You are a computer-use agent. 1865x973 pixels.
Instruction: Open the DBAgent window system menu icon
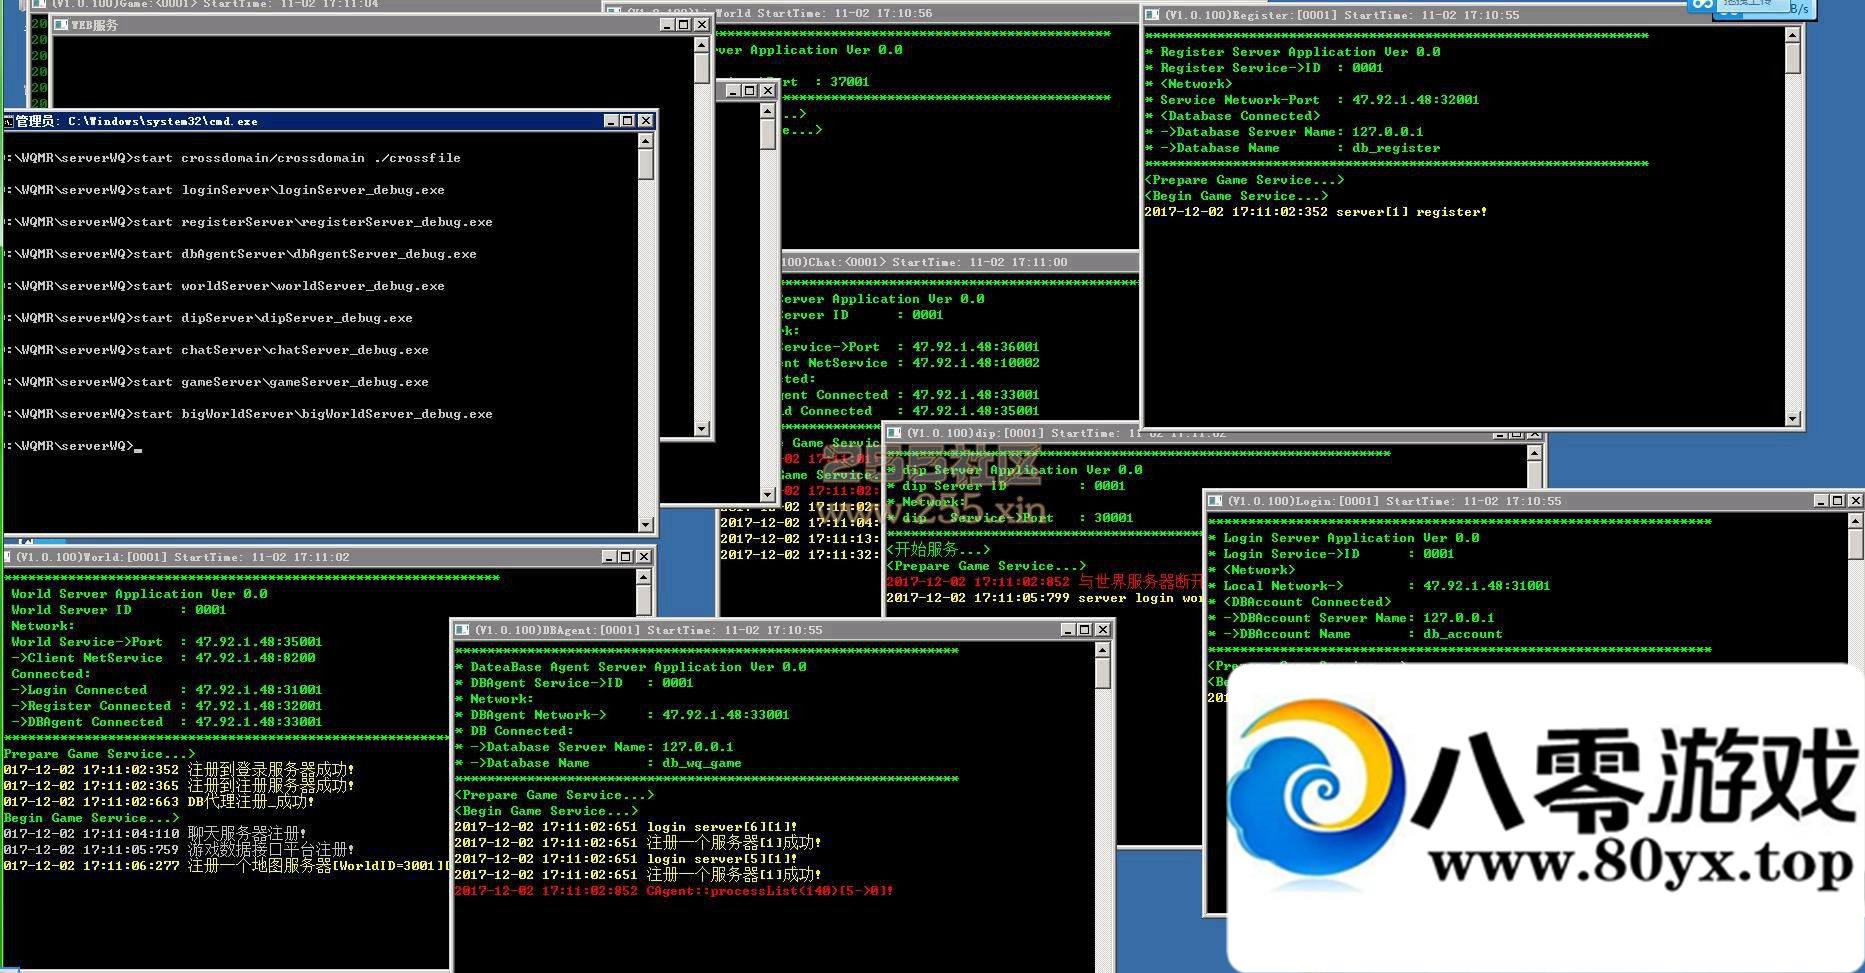point(462,630)
